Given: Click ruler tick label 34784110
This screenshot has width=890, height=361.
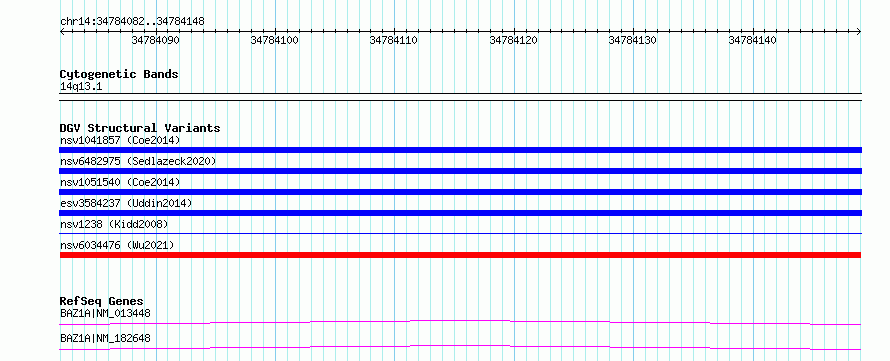Looking at the screenshot, I should pyautogui.click(x=394, y=40).
